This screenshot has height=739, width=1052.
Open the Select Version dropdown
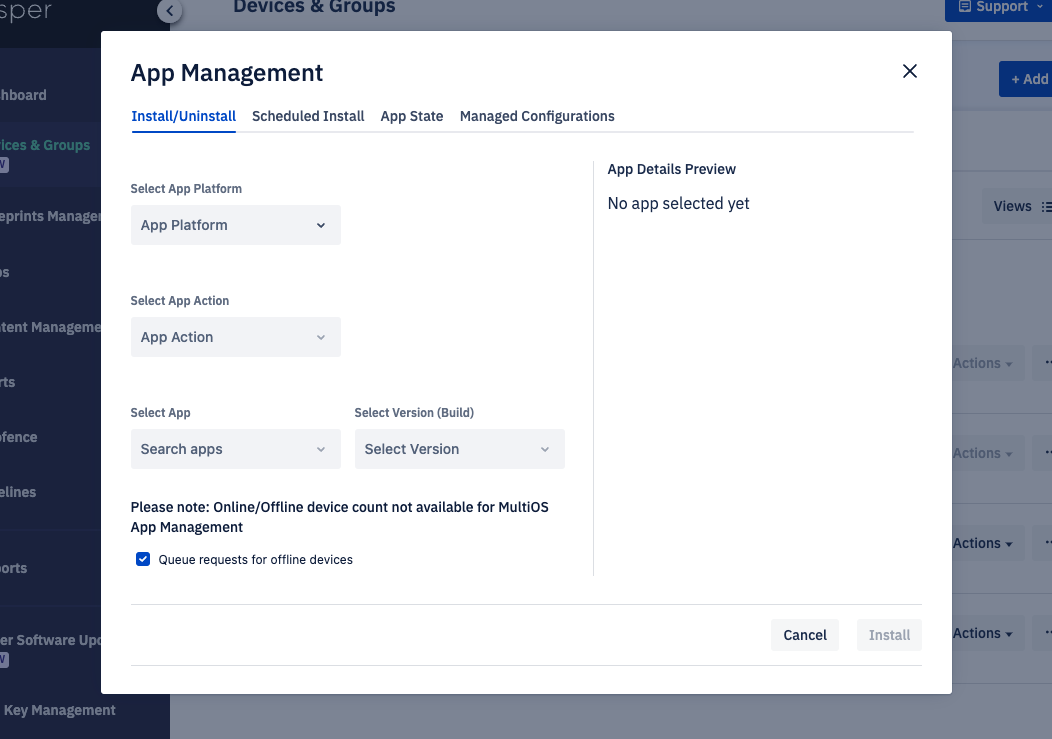[x=459, y=449]
